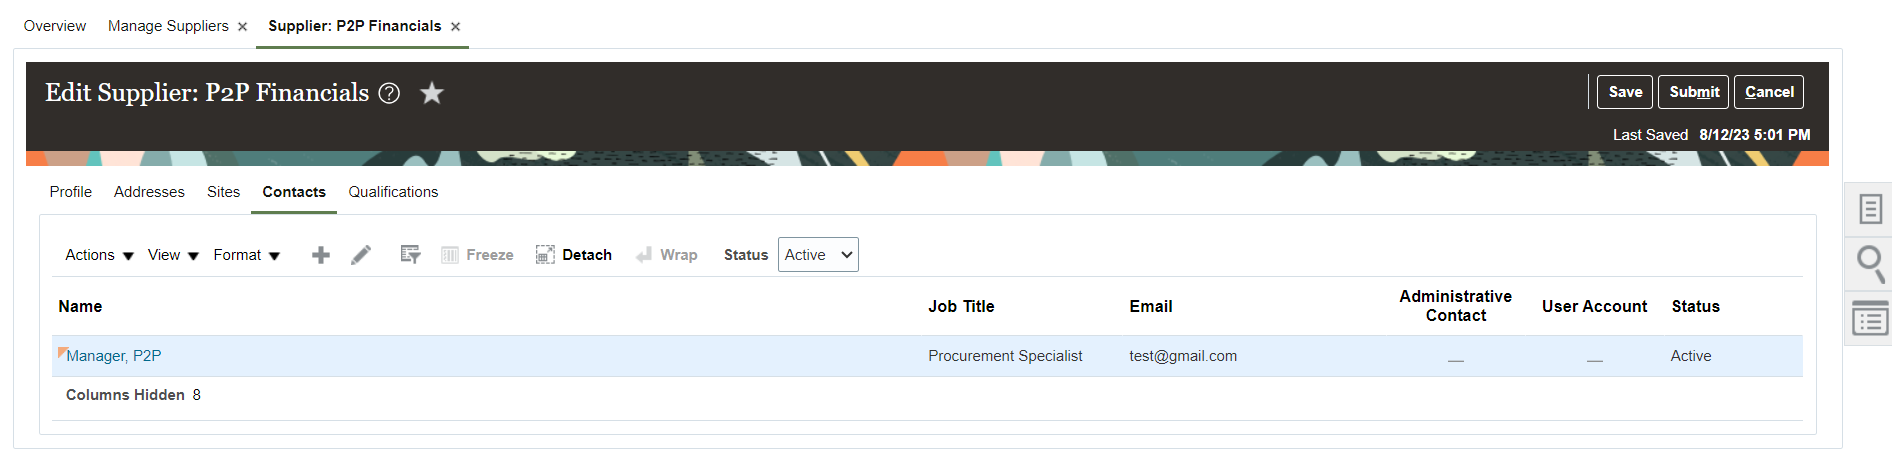1892x472 pixels.
Task: Click the Submit button
Action: tap(1693, 92)
